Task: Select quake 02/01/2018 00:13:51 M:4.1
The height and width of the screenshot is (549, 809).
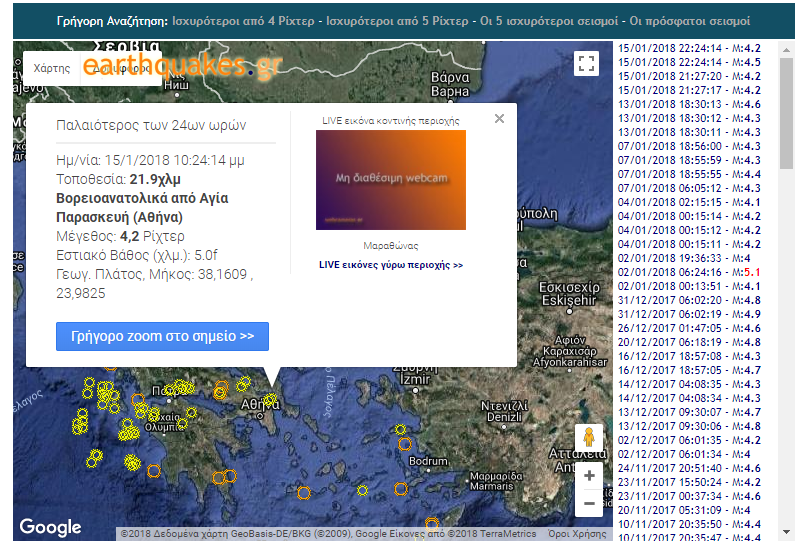Action: [689, 286]
